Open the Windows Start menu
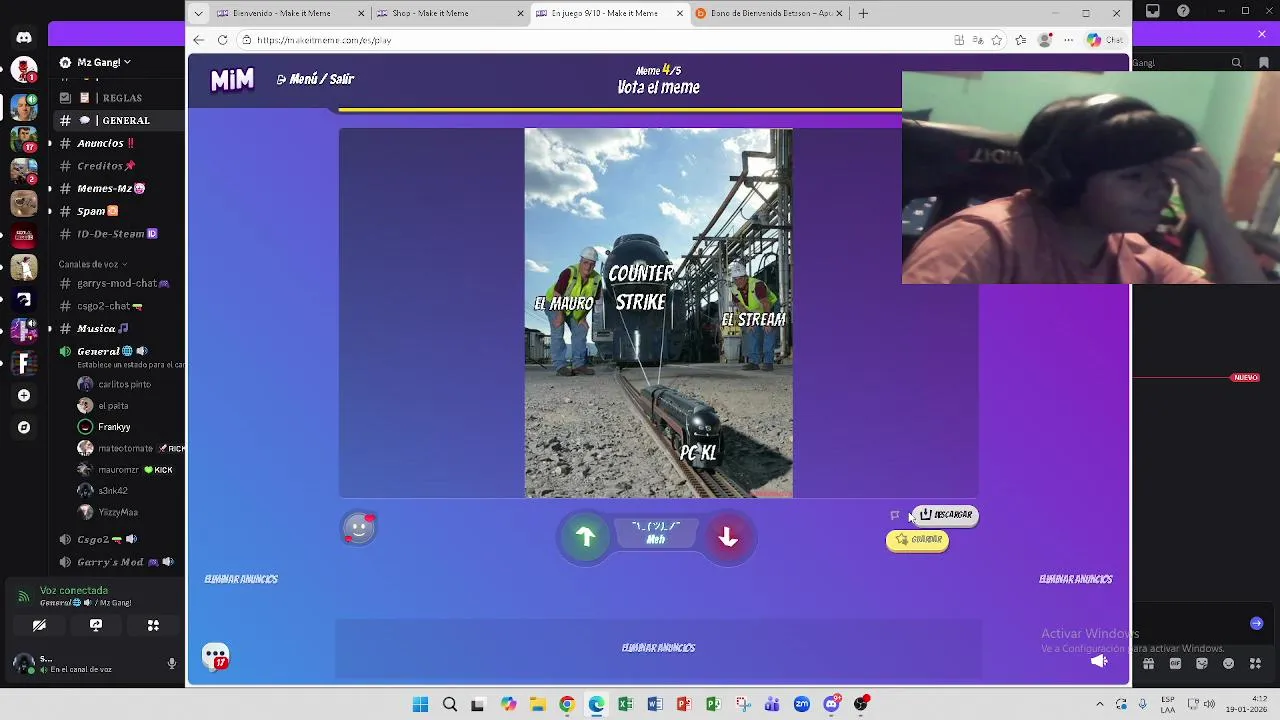This screenshot has width=1280, height=720. [421, 704]
